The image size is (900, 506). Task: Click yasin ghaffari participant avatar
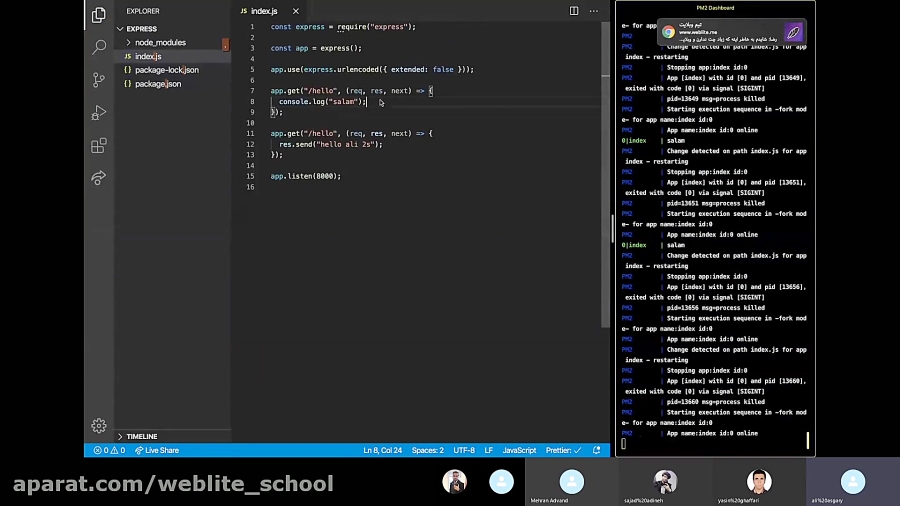(759, 482)
